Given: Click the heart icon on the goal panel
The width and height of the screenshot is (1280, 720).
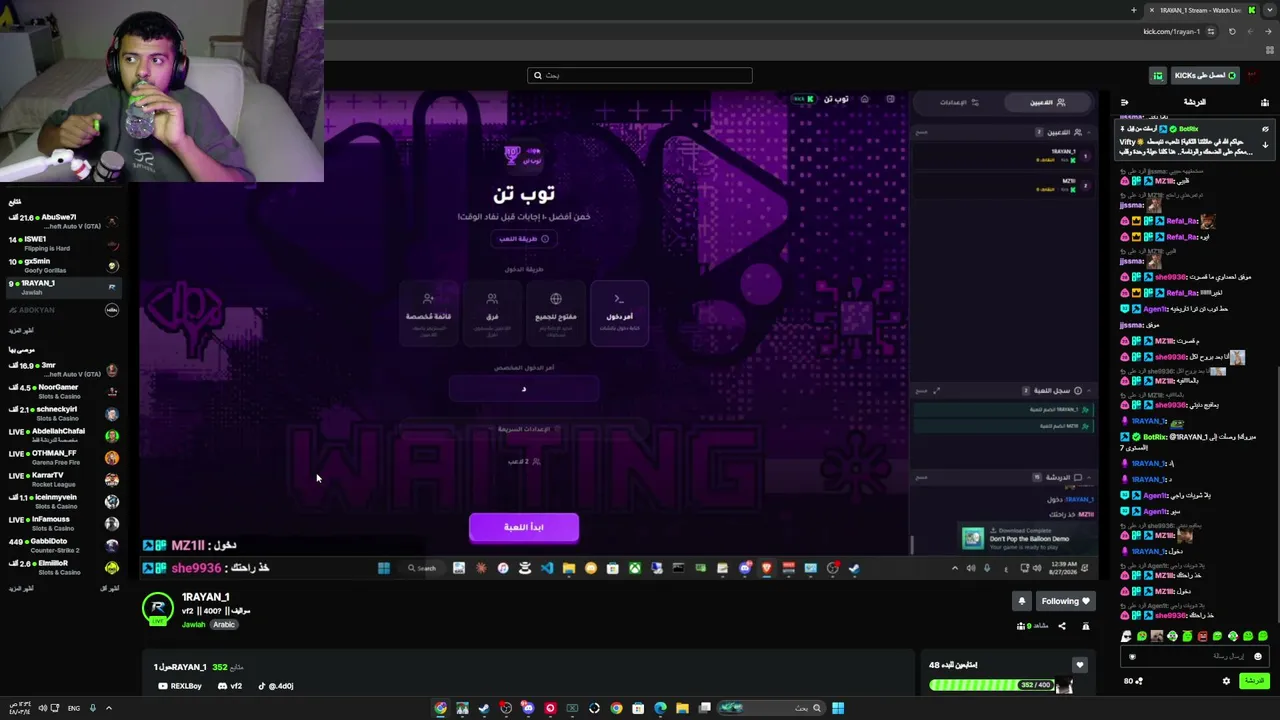Looking at the screenshot, I should point(1079,665).
